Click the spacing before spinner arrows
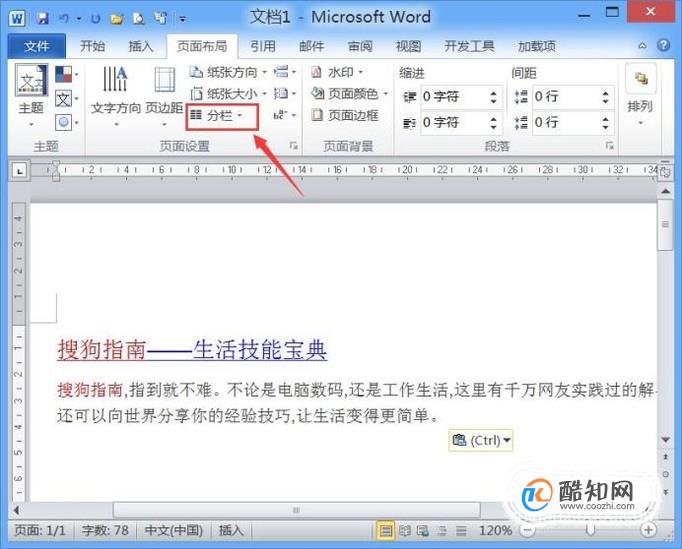This screenshot has height=549, width=682. coord(605,97)
